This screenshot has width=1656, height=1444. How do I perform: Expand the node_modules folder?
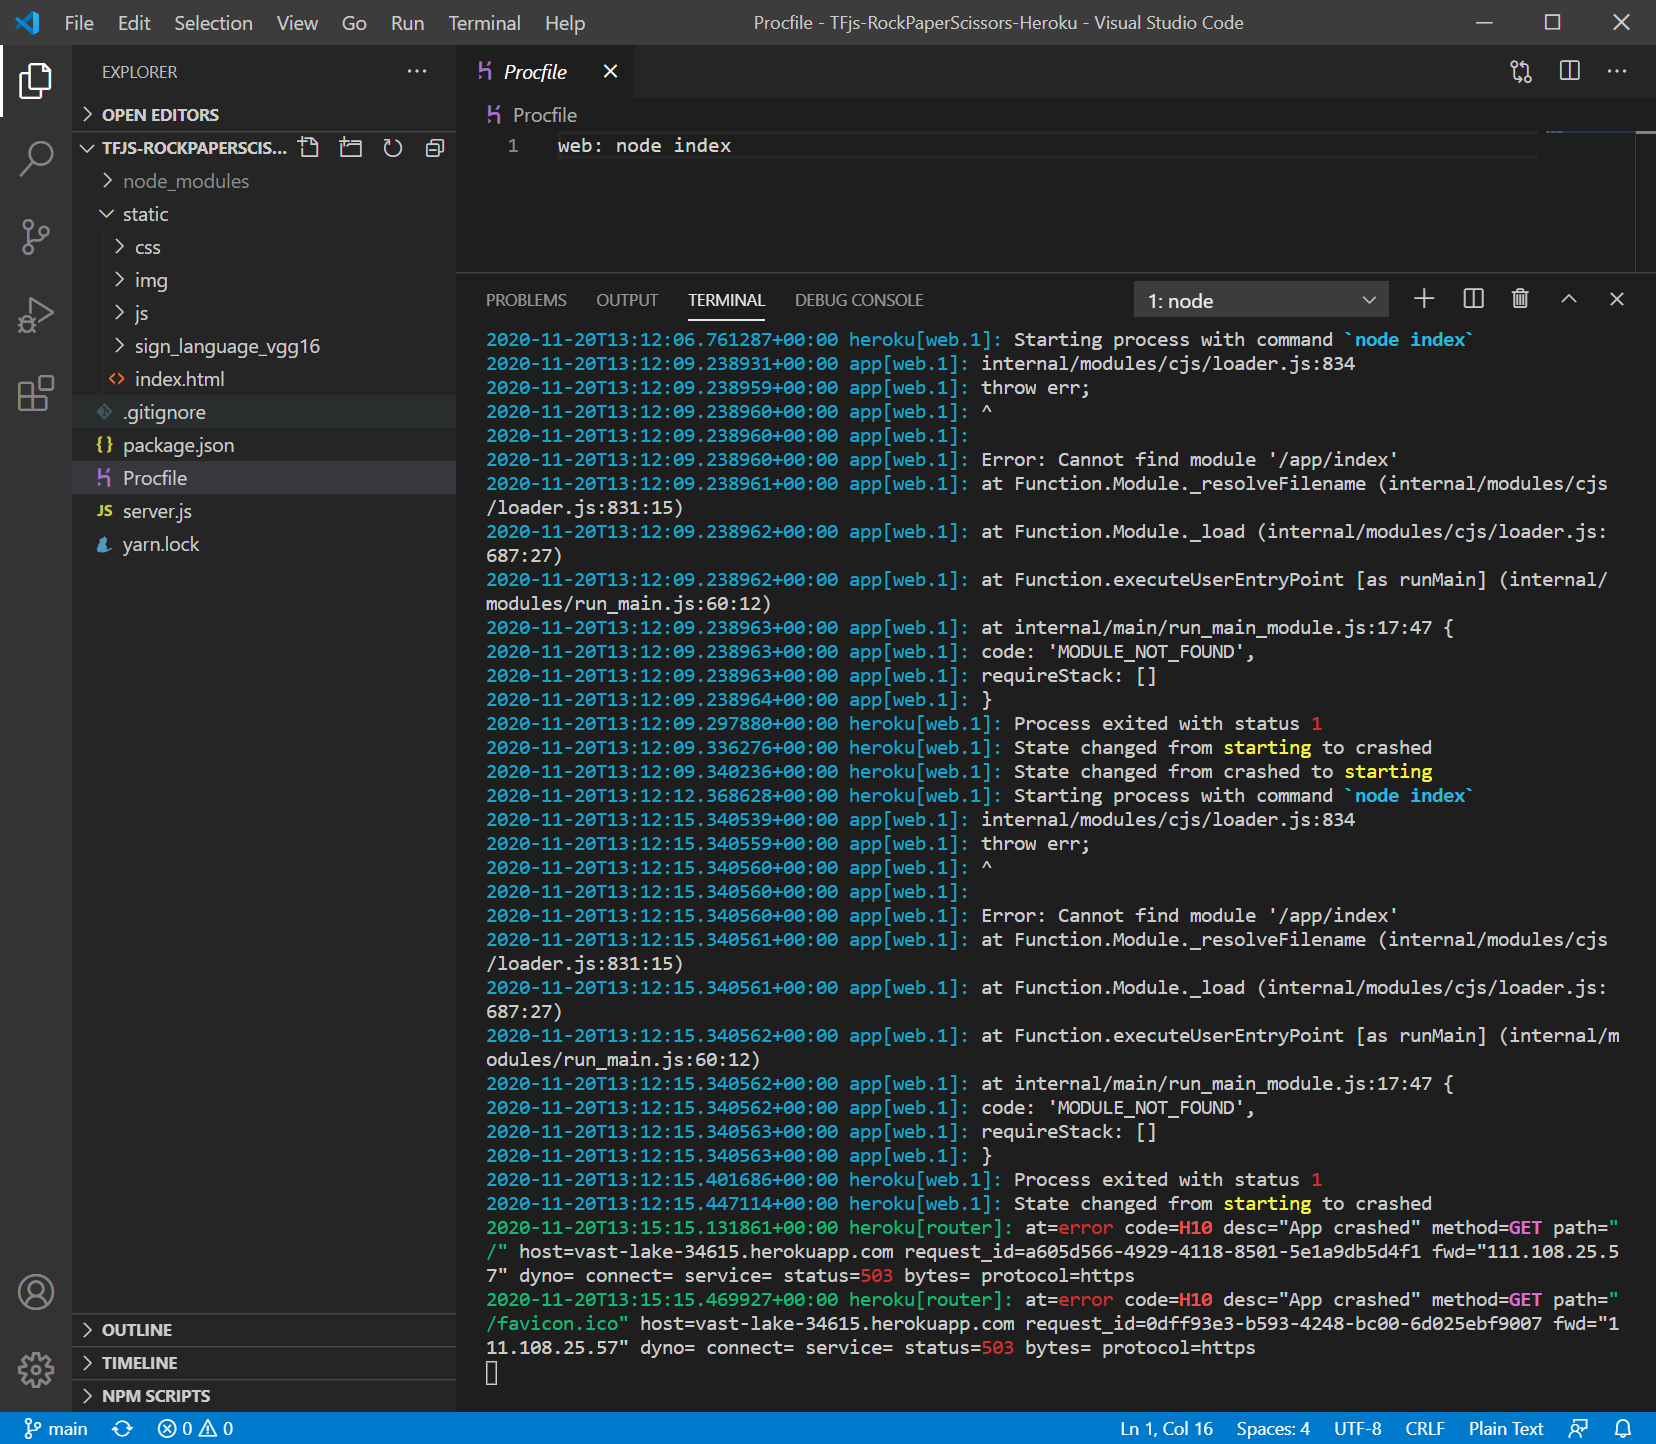264,181
